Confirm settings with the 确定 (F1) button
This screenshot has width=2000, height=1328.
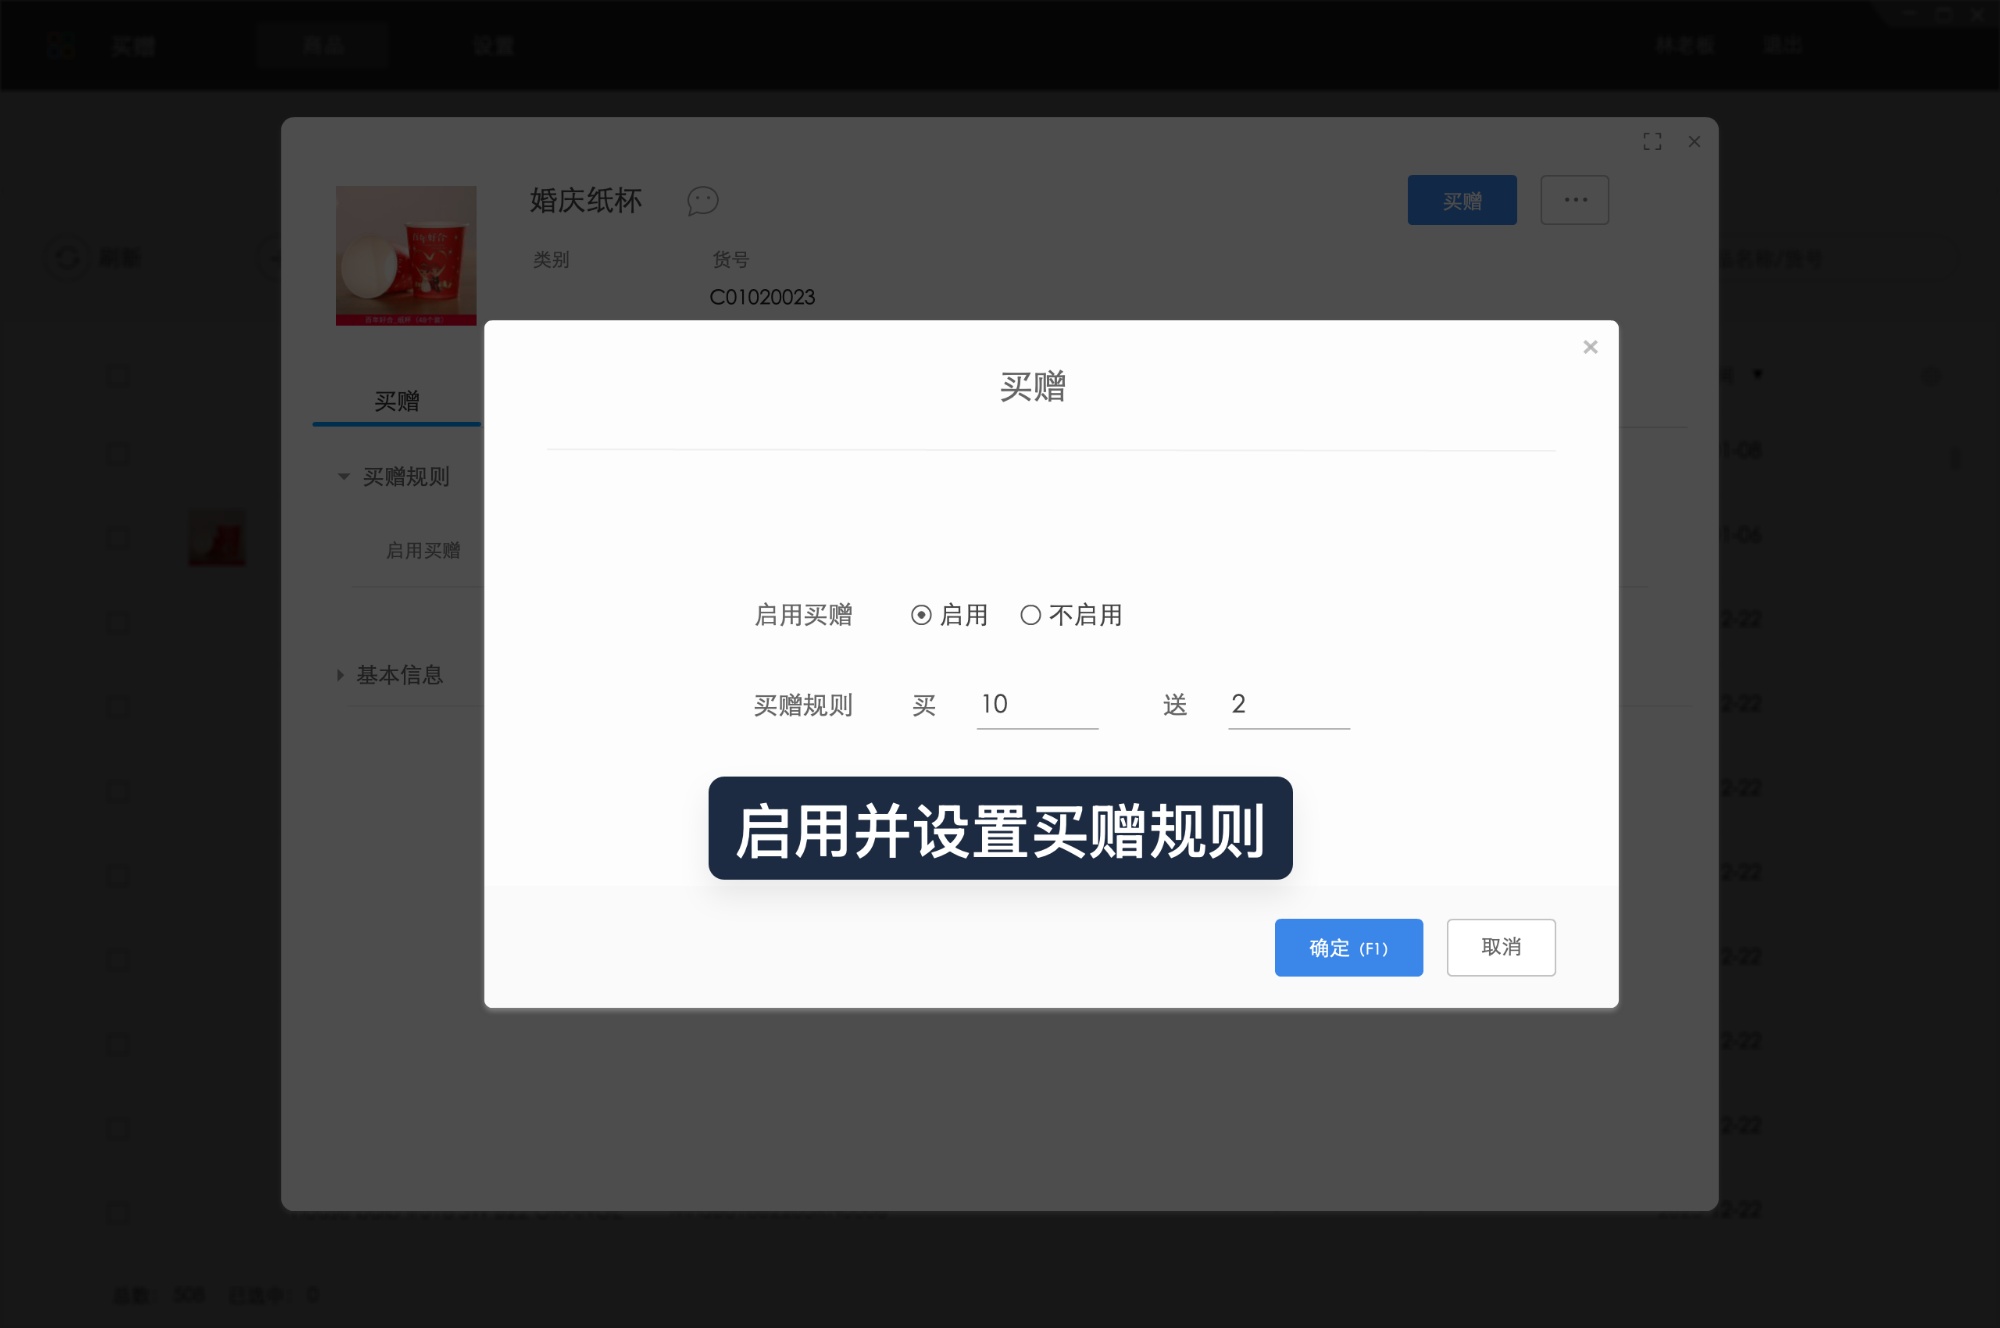pos(1348,947)
